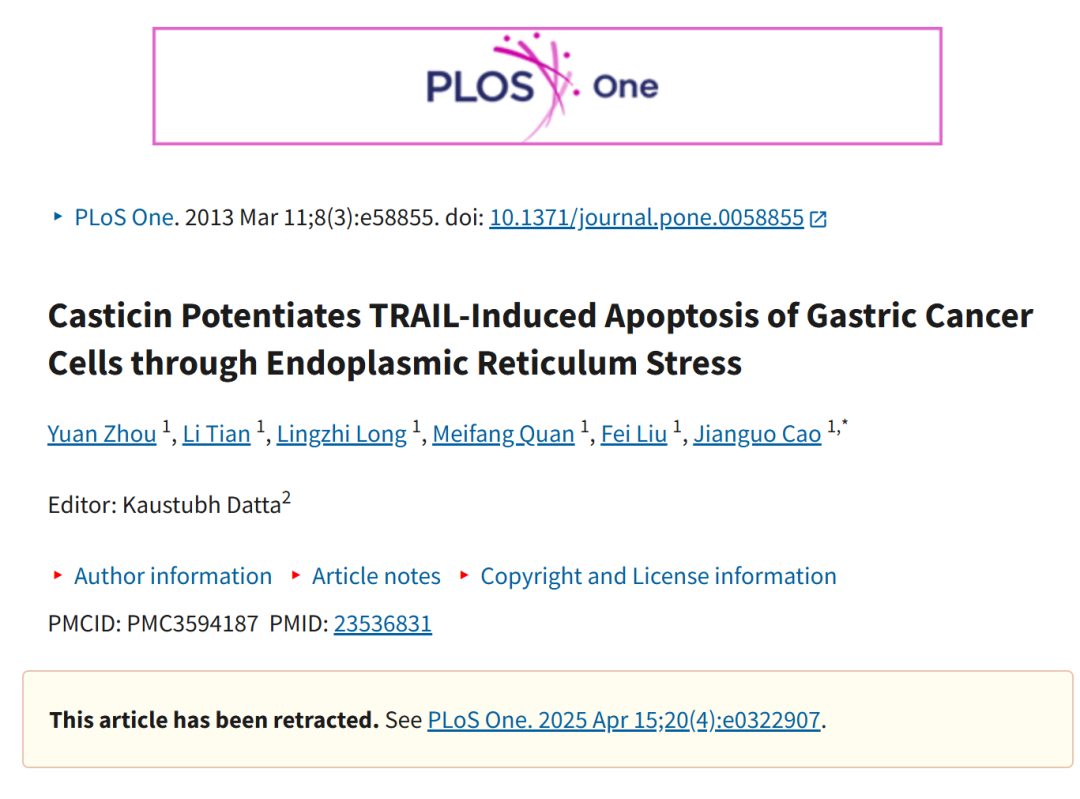The width and height of the screenshot is (1080, 799).
Task: Open DOI link 10.1371/journal.pone.0058855
Action: click(646, 218)
